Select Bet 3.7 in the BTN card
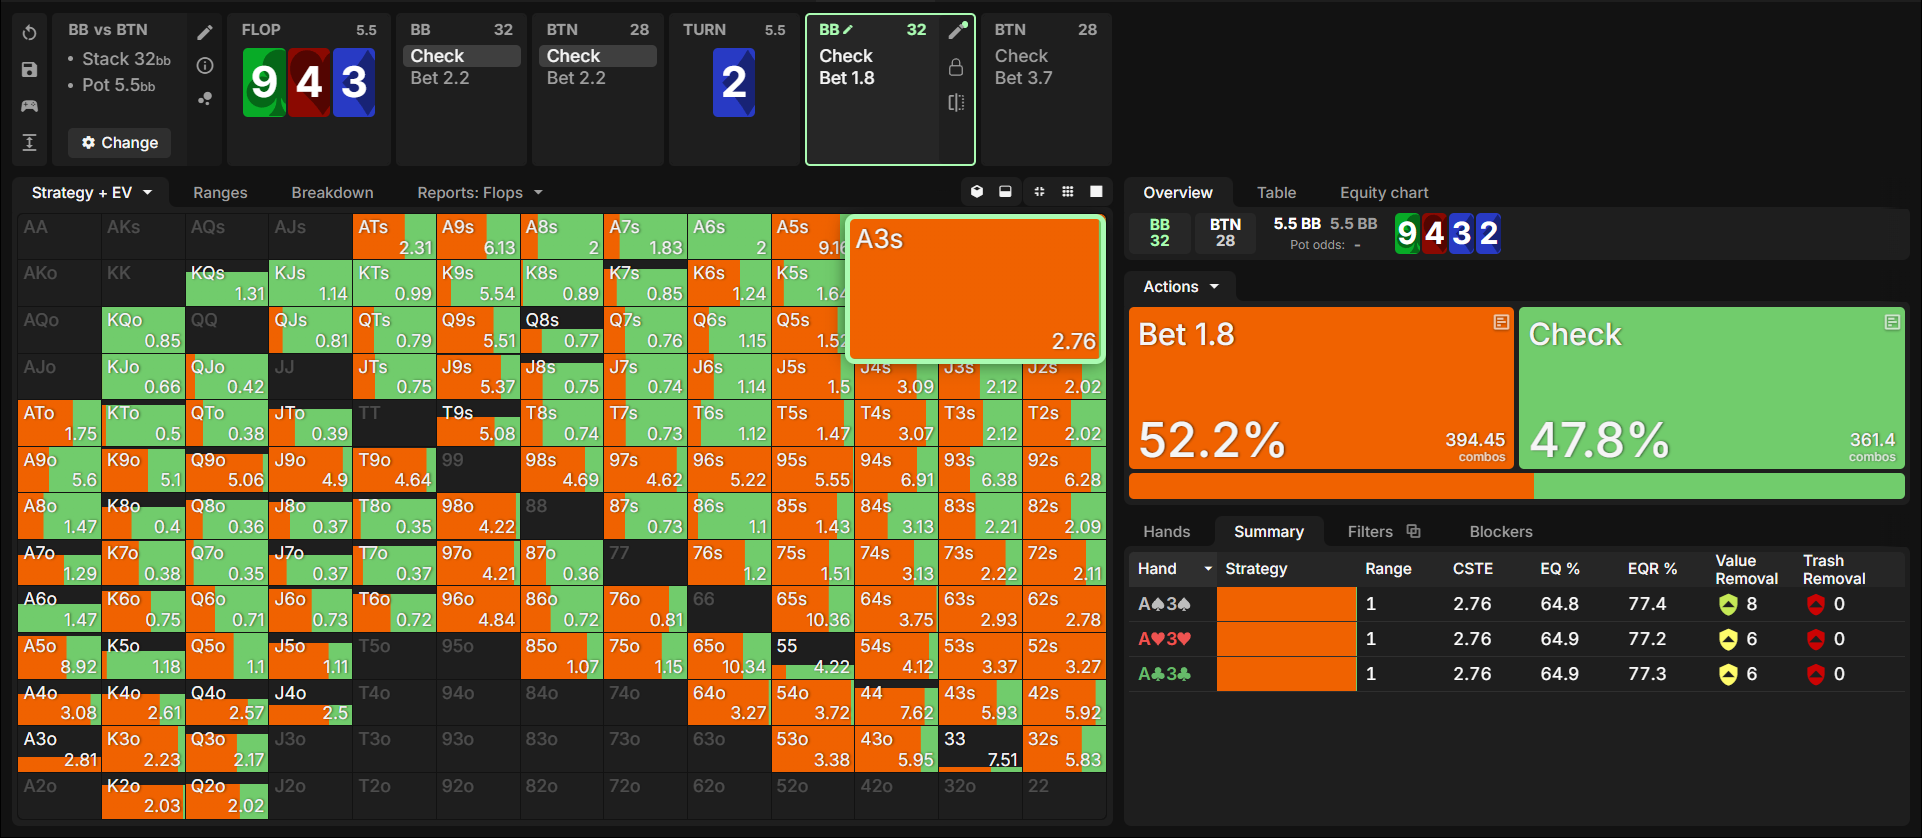This screenshot has height=838, width=1922. coord(1023,78)
